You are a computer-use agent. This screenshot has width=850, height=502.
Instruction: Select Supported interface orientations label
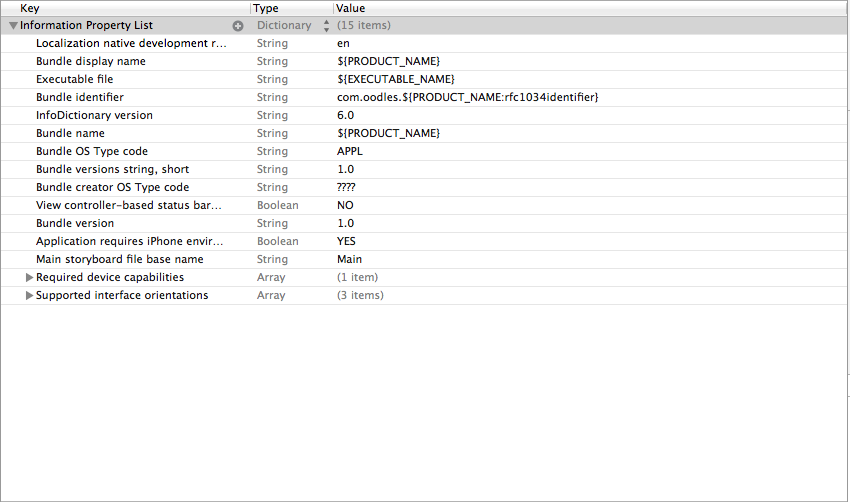(122, 295)
